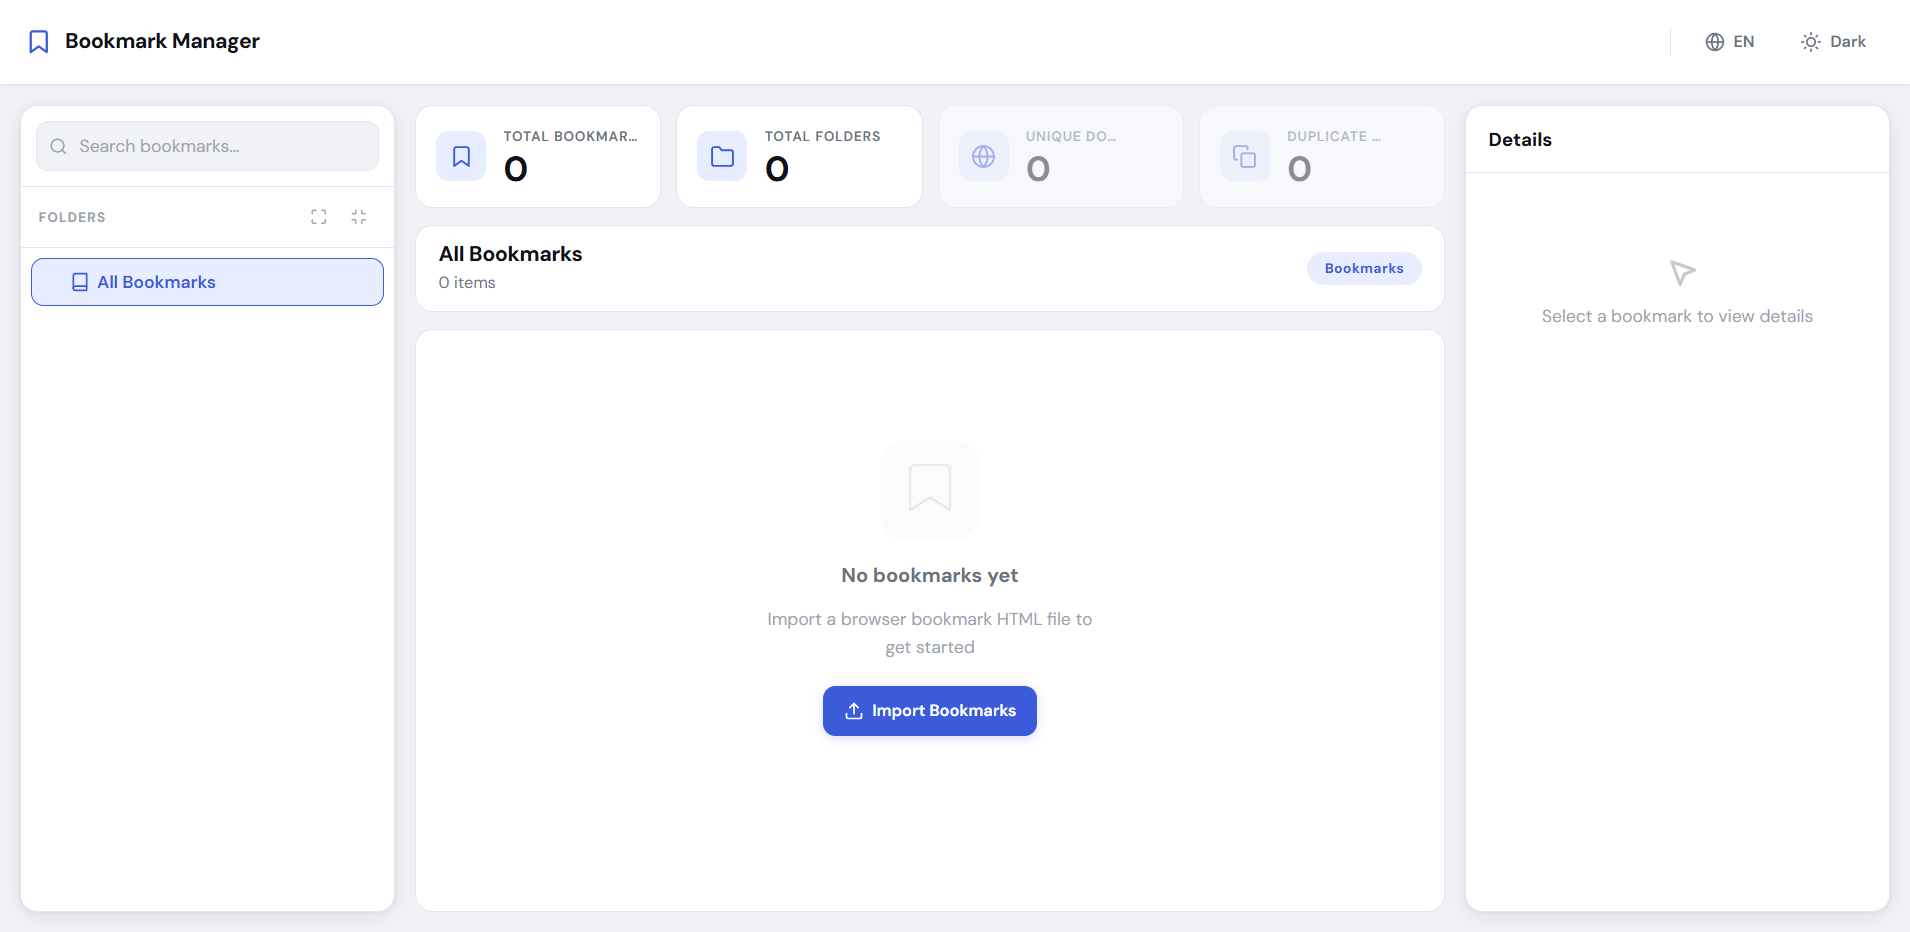Click the globe icon beside EN
The width and height of the screenshot is (1910, 932).
(x=1715, y=41)
